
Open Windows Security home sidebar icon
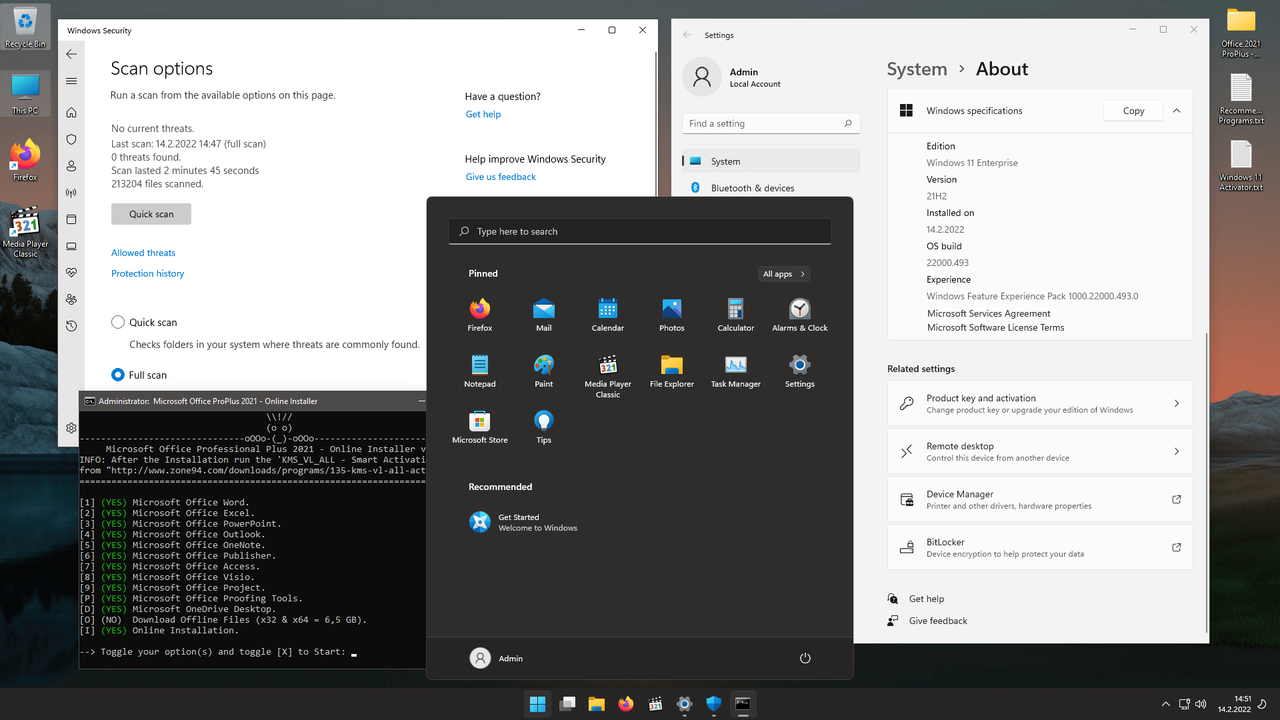[71, 113]
